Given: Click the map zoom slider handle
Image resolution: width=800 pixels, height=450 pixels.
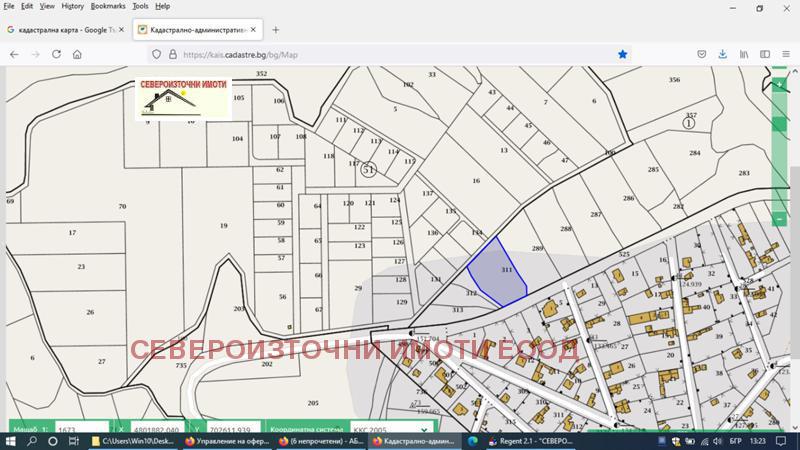Looking at the screenshot, I should [x=780, y=125].
